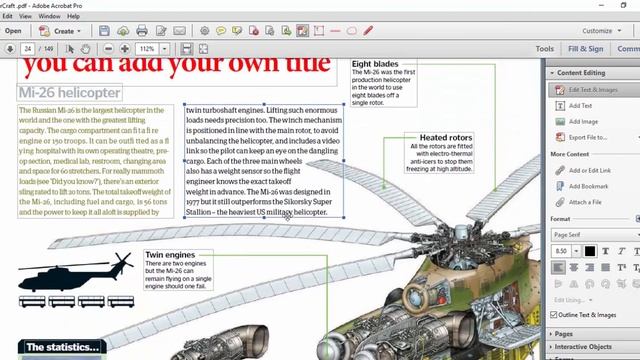Select the oval drawing tool
The width and height of the screenshot is (640, 360).
pyautogui.click(x=351, y=31)
